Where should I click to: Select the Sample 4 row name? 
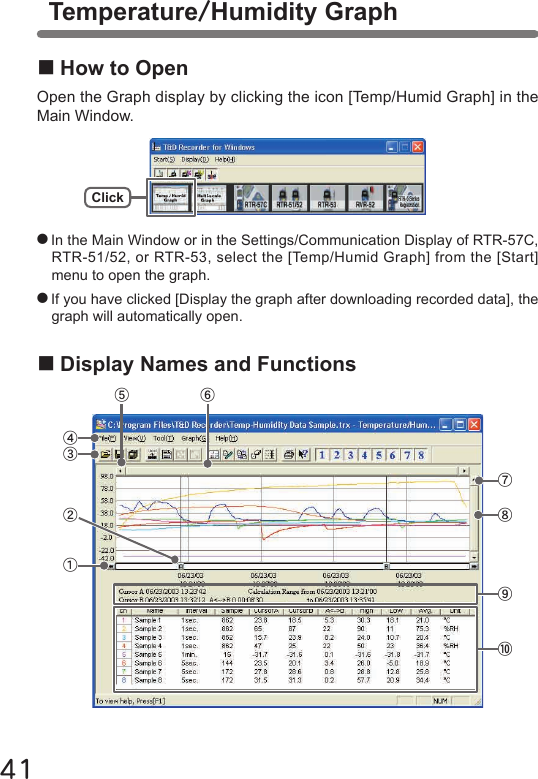click(x=148, y=646)
